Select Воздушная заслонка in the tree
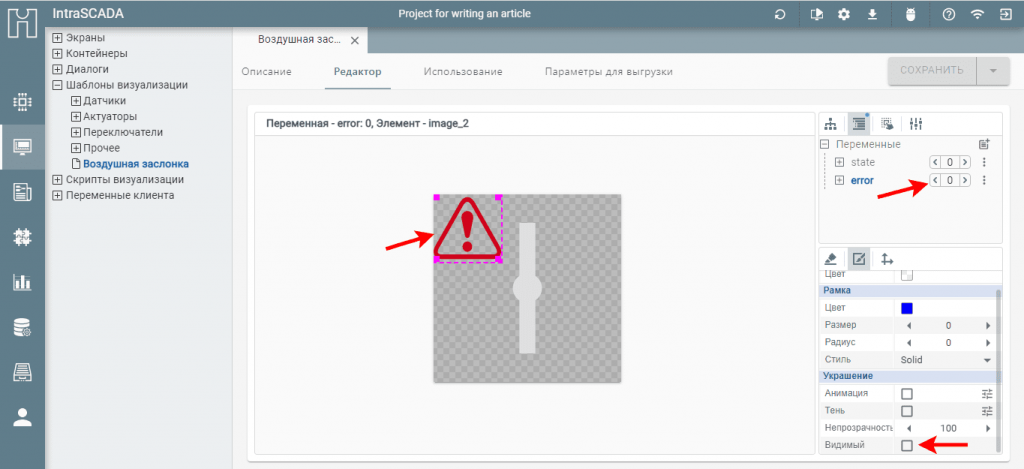The height and width of the screenshot is (469, 1024). pyautogui.click(x=136, y=164)
